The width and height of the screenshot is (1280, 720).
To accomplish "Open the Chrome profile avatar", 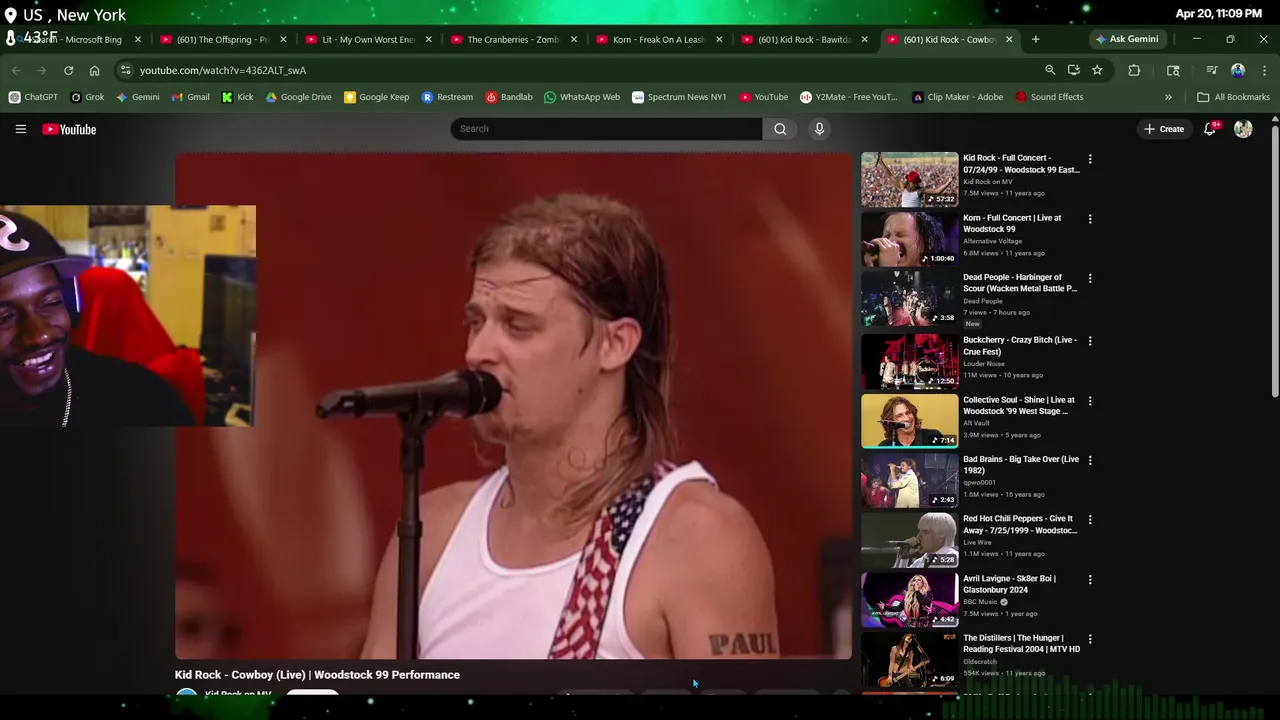I will pos(1238,70).
